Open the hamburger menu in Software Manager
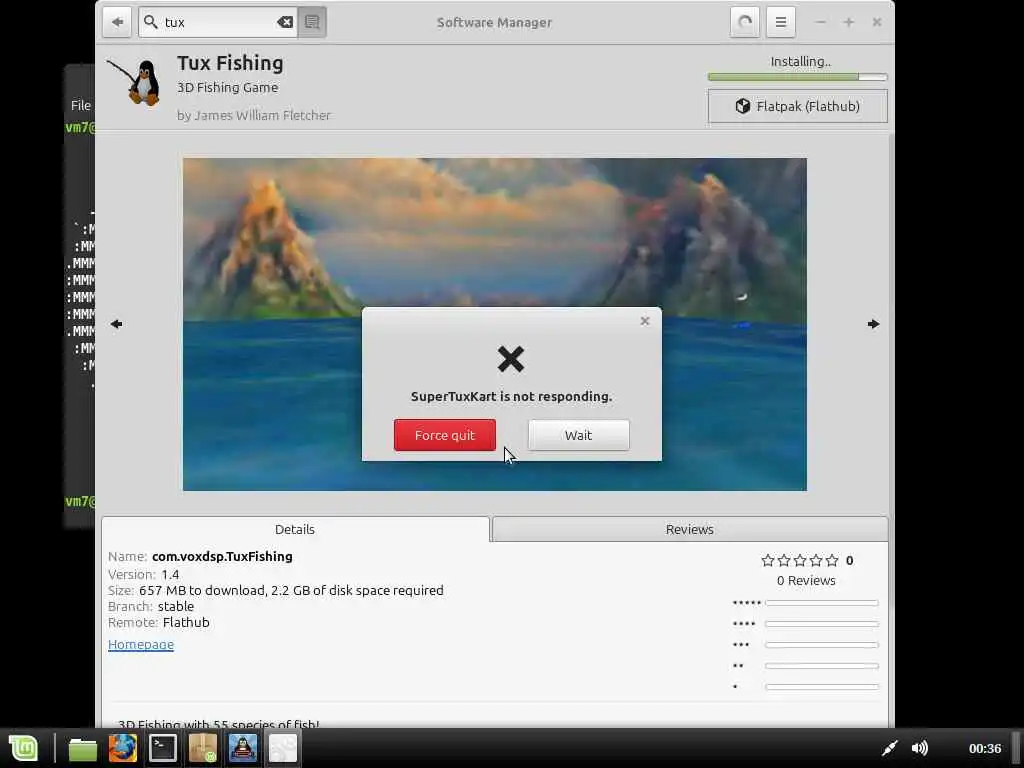 pos(780,22)
